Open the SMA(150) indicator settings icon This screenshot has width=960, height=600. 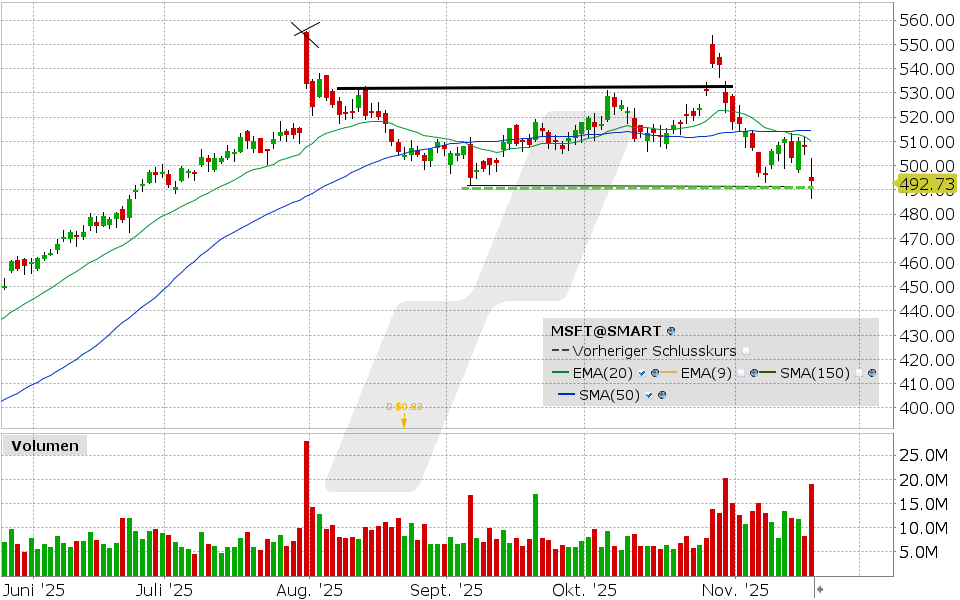pos(871,374)
